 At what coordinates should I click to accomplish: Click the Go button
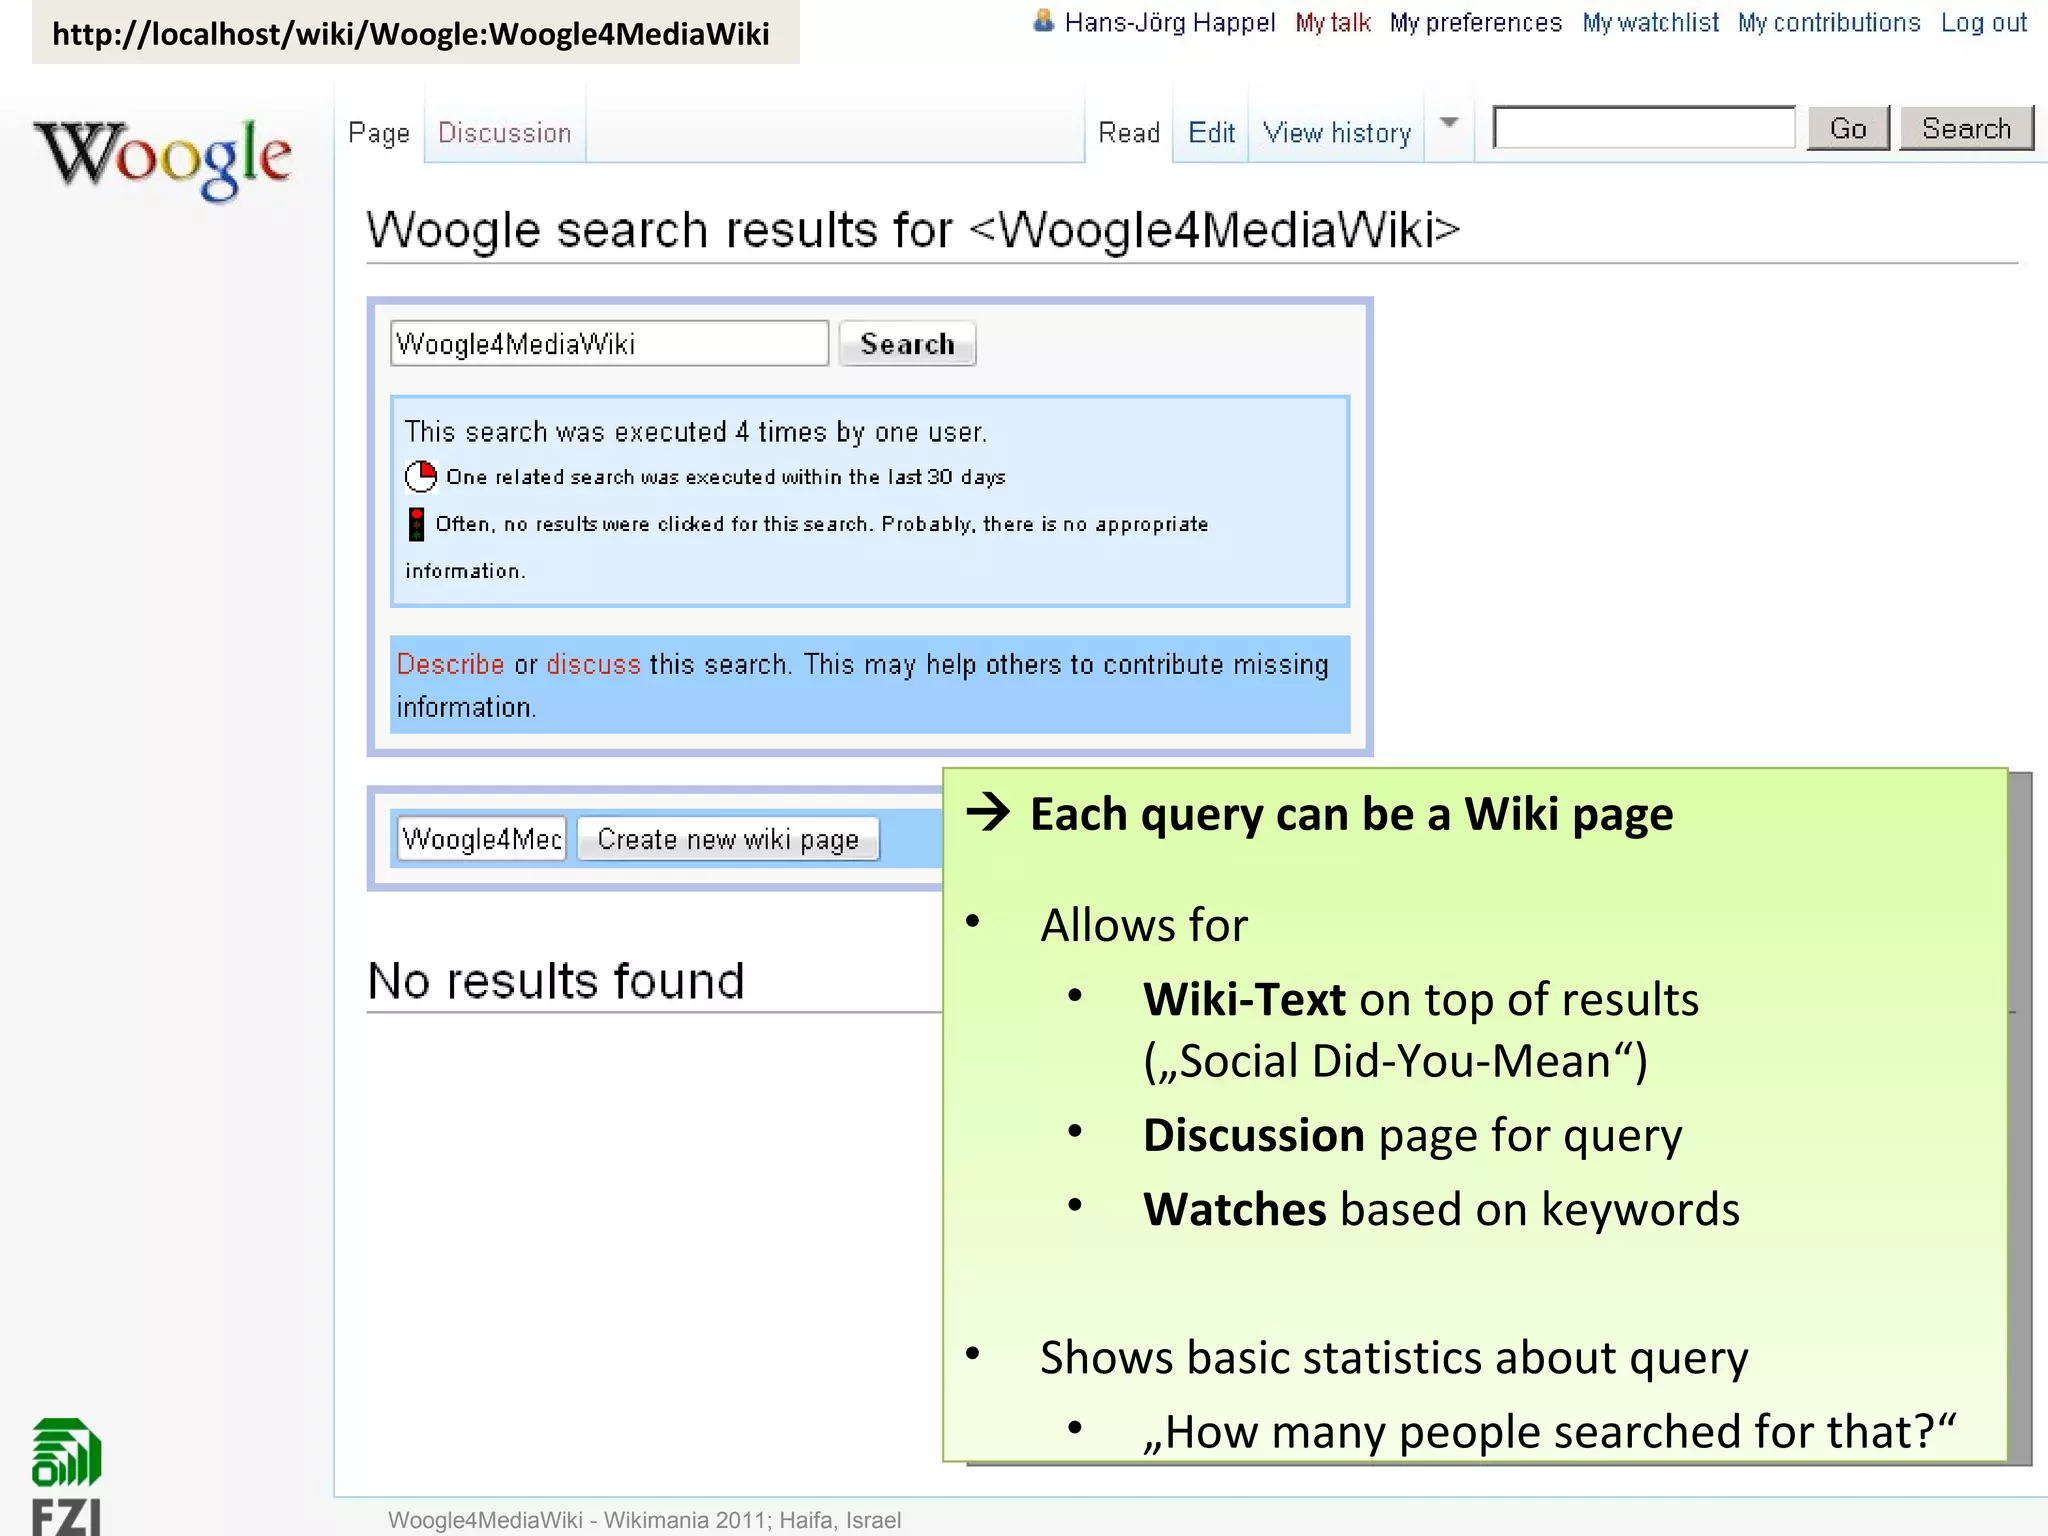point(1848,128)
